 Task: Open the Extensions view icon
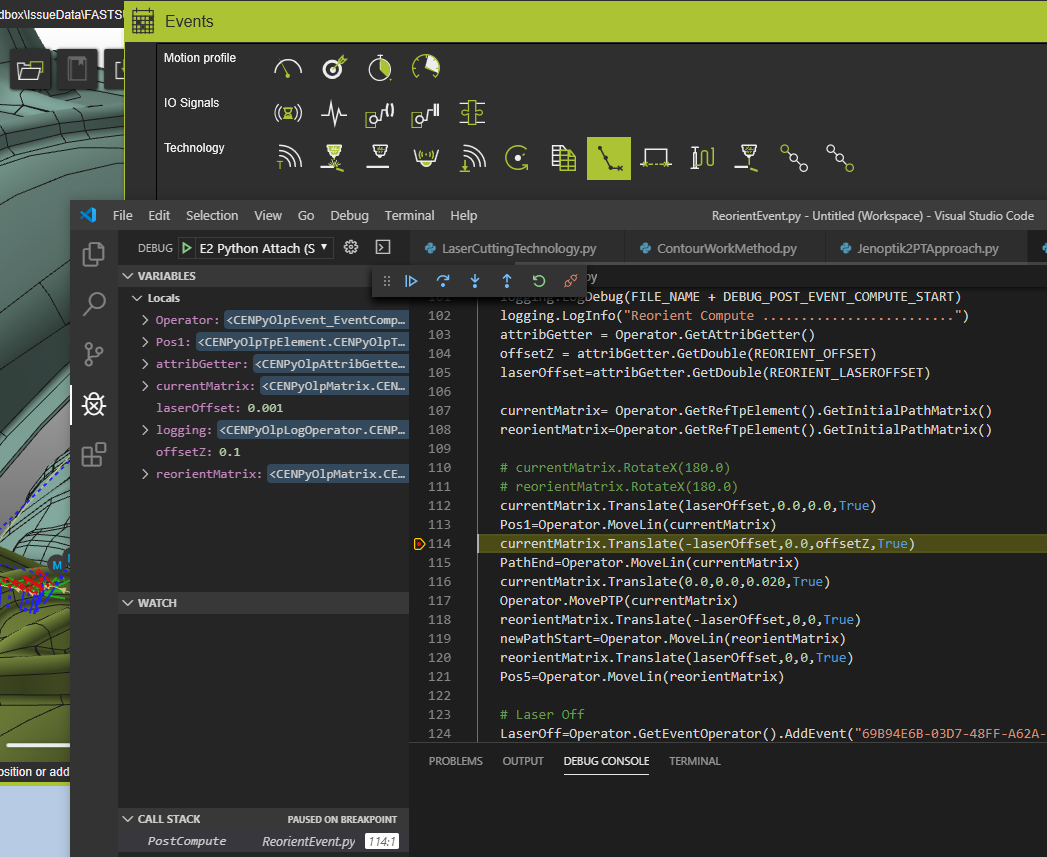coord(93,454)
